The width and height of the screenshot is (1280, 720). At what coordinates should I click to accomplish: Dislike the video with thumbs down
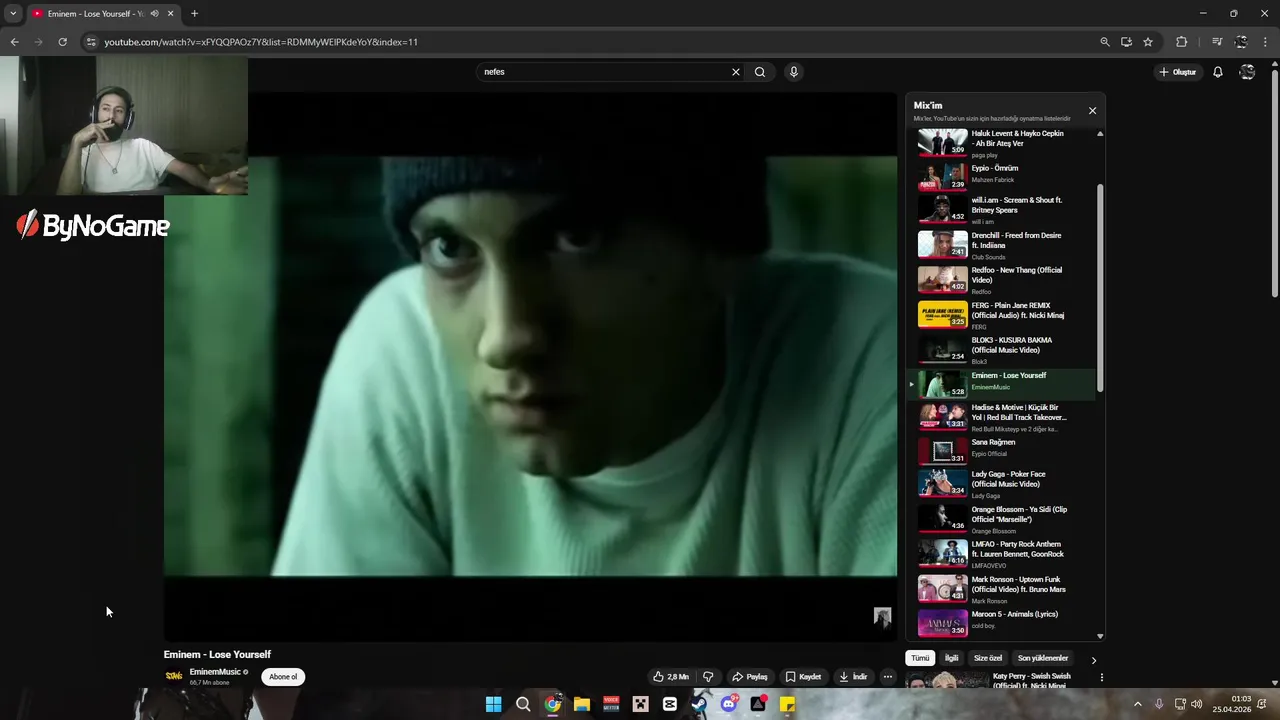point(708,677)
